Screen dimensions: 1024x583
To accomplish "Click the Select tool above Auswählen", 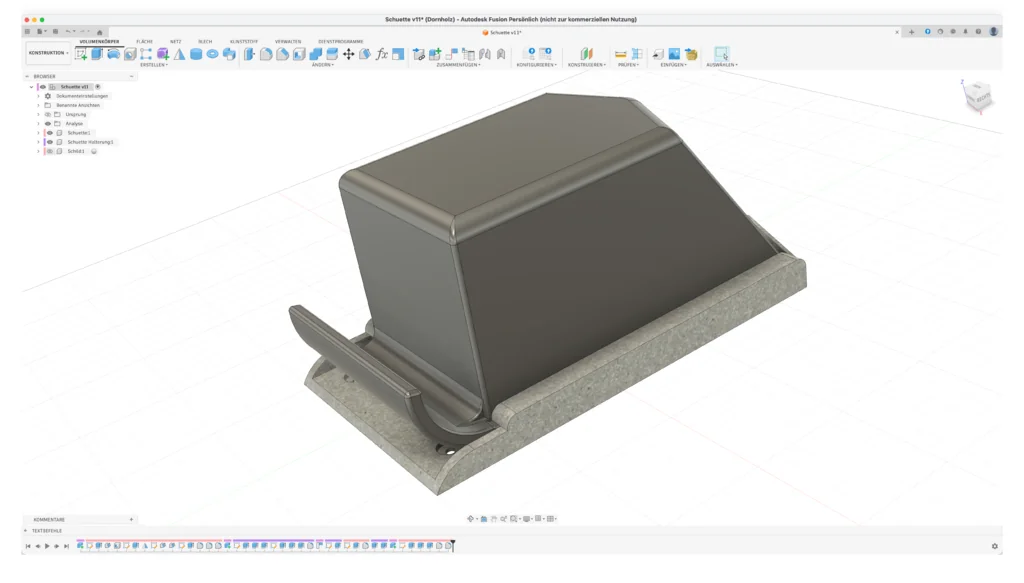I will pos(721,54).
